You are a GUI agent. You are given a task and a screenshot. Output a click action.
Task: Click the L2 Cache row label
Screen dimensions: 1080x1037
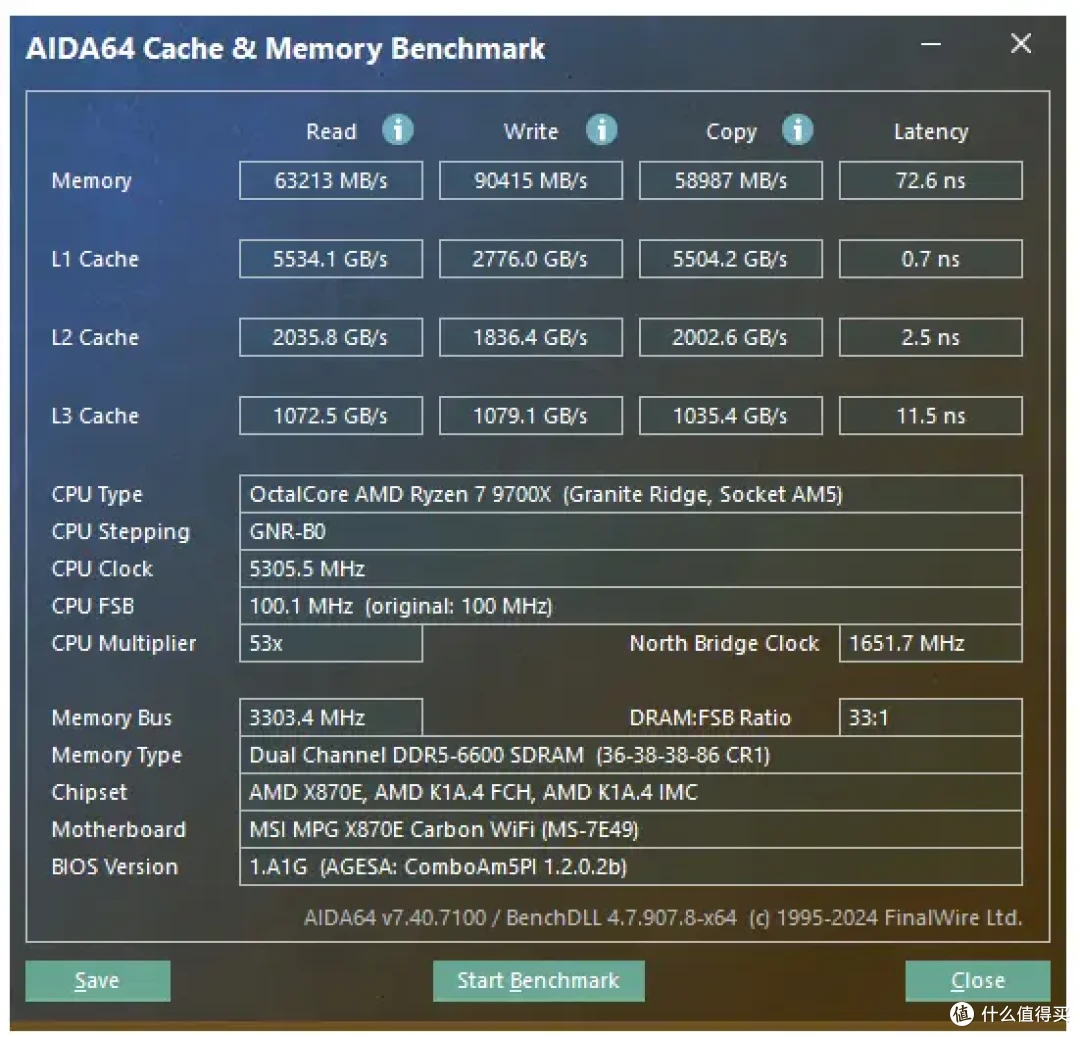pos(95,337)
